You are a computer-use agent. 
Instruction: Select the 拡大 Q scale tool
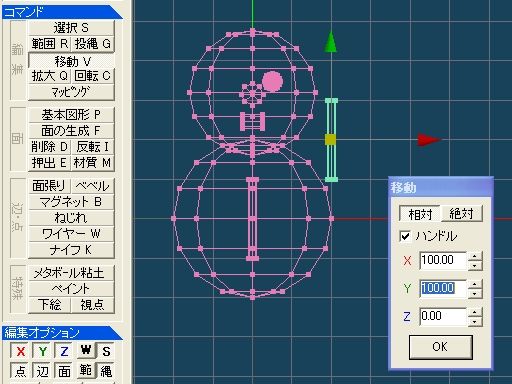coord(50,76)
